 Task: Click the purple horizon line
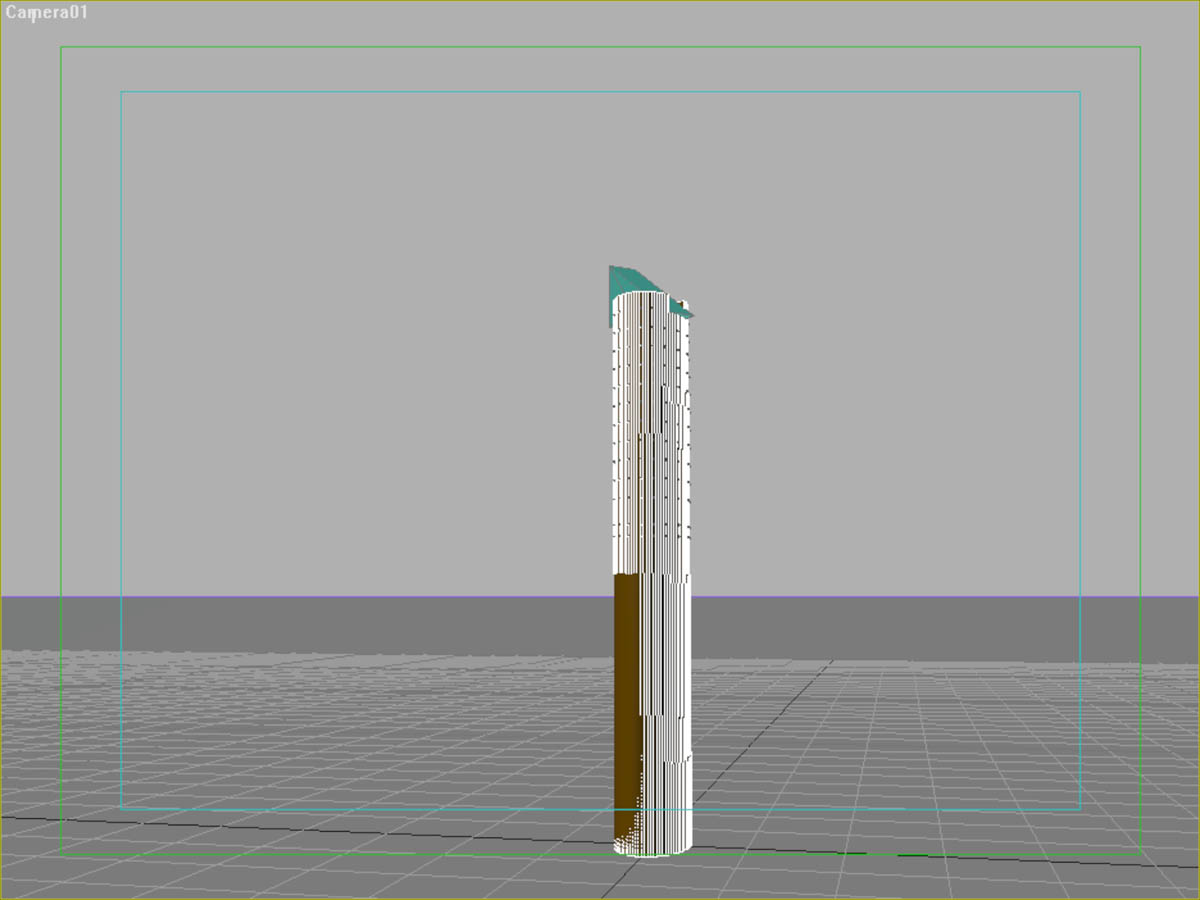point(300,597)
